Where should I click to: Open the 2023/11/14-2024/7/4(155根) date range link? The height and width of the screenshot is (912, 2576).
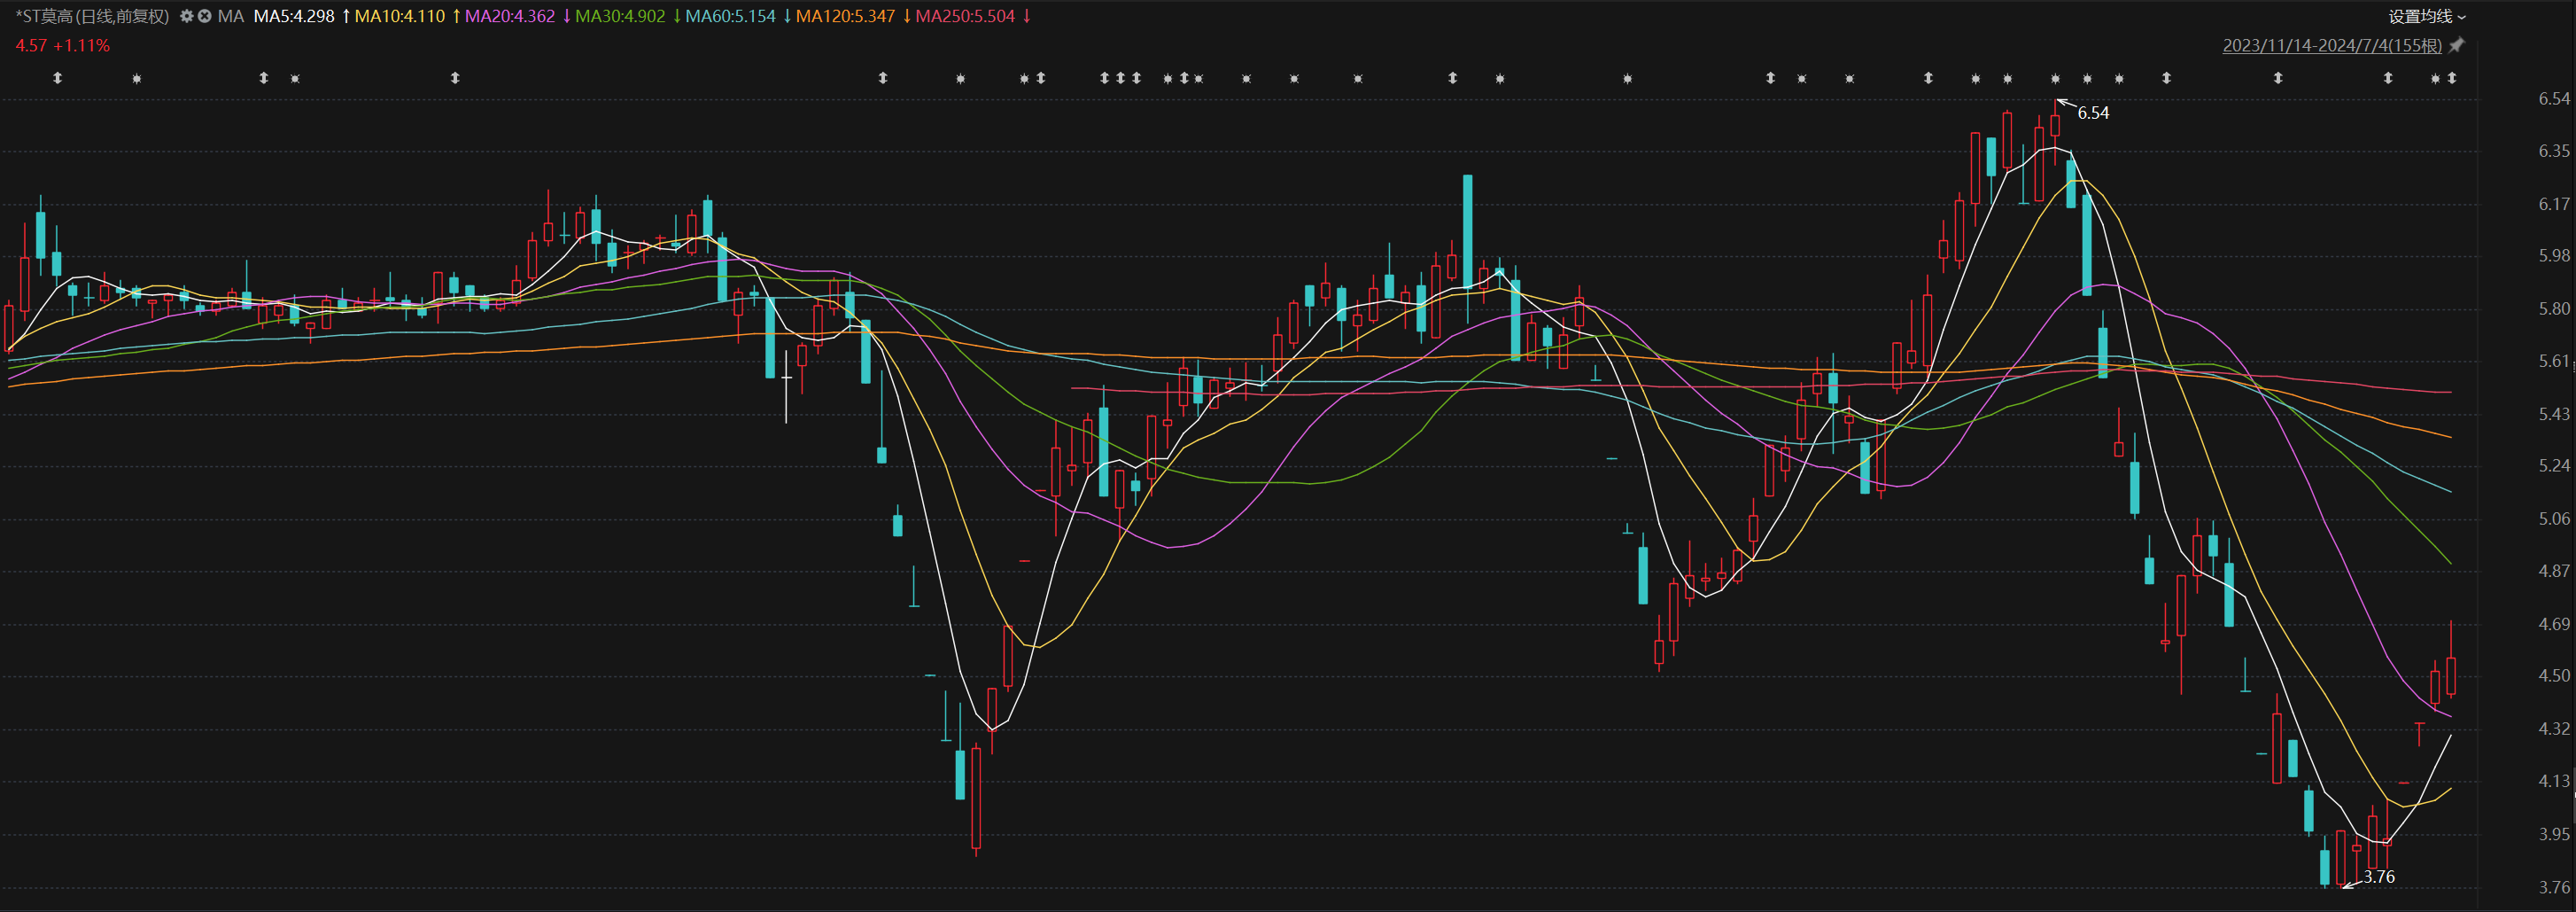click(x=2332, y=45)
